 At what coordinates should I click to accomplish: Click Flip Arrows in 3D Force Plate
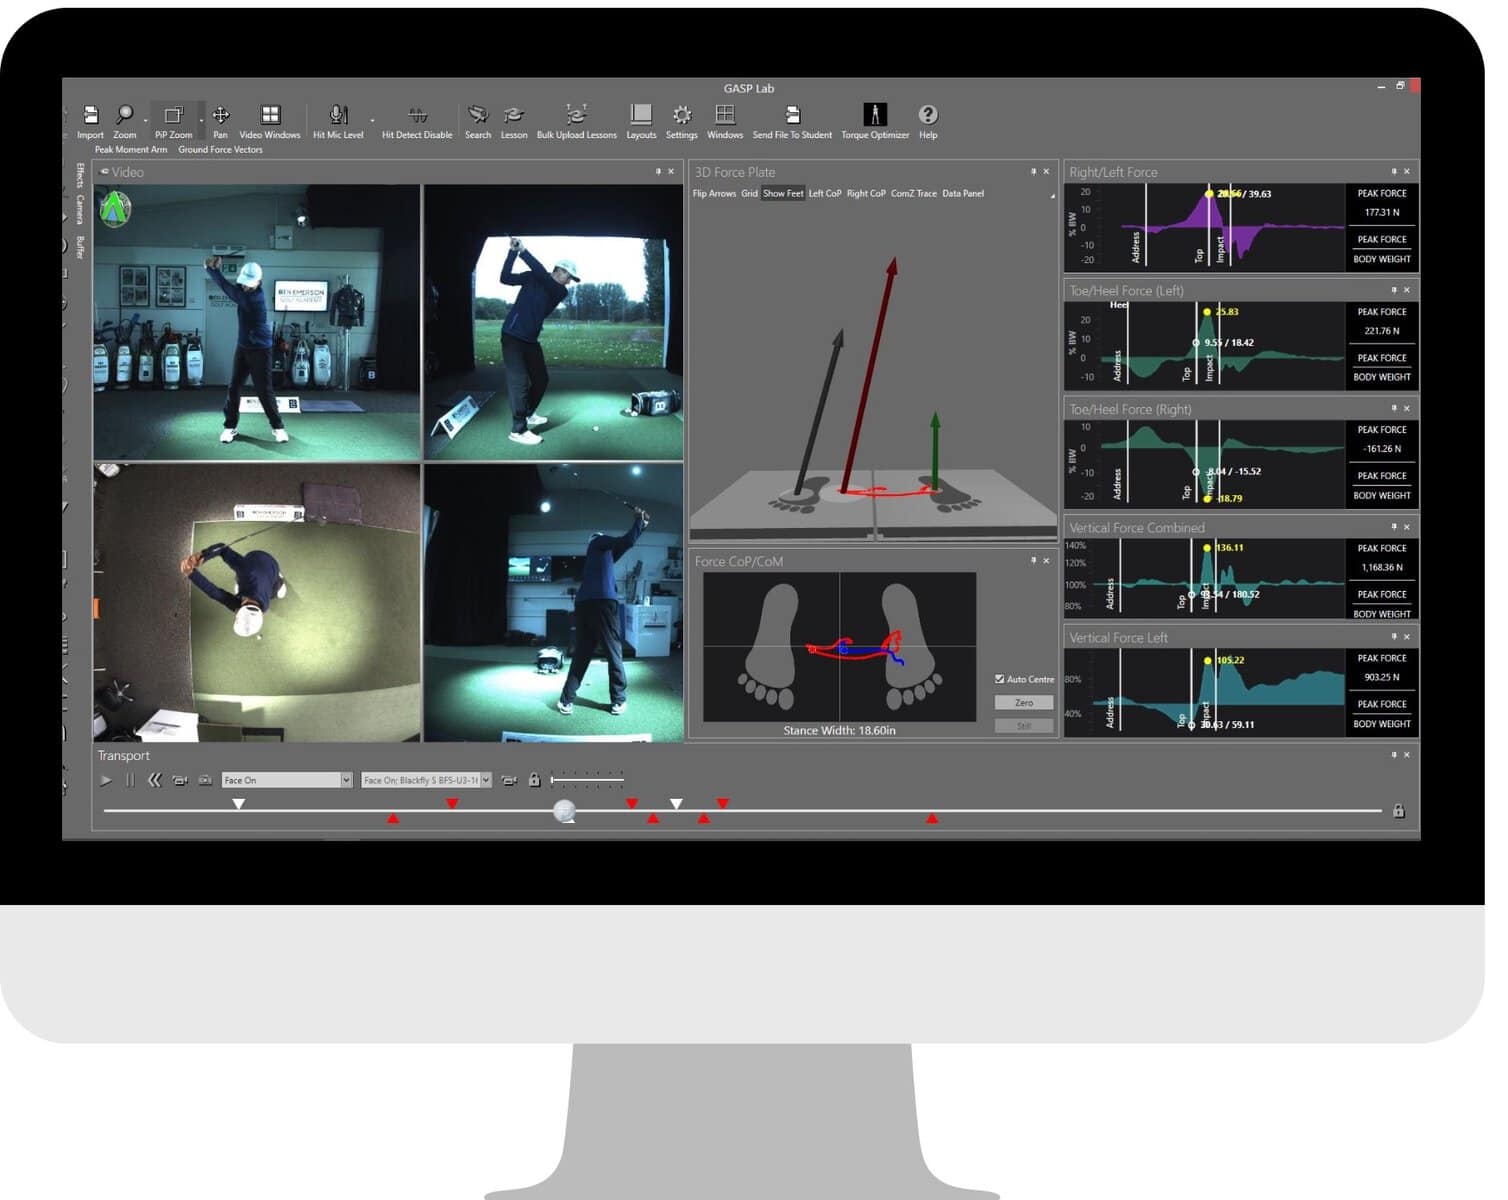pyautogui.click(x=714, y=194)
